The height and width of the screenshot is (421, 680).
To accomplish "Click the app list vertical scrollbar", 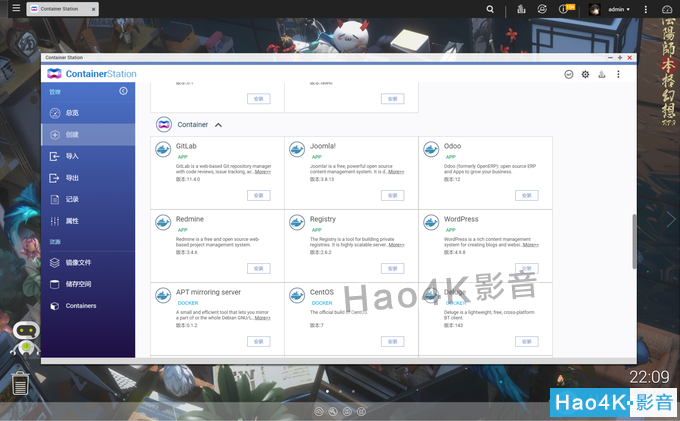I will 634,241.
